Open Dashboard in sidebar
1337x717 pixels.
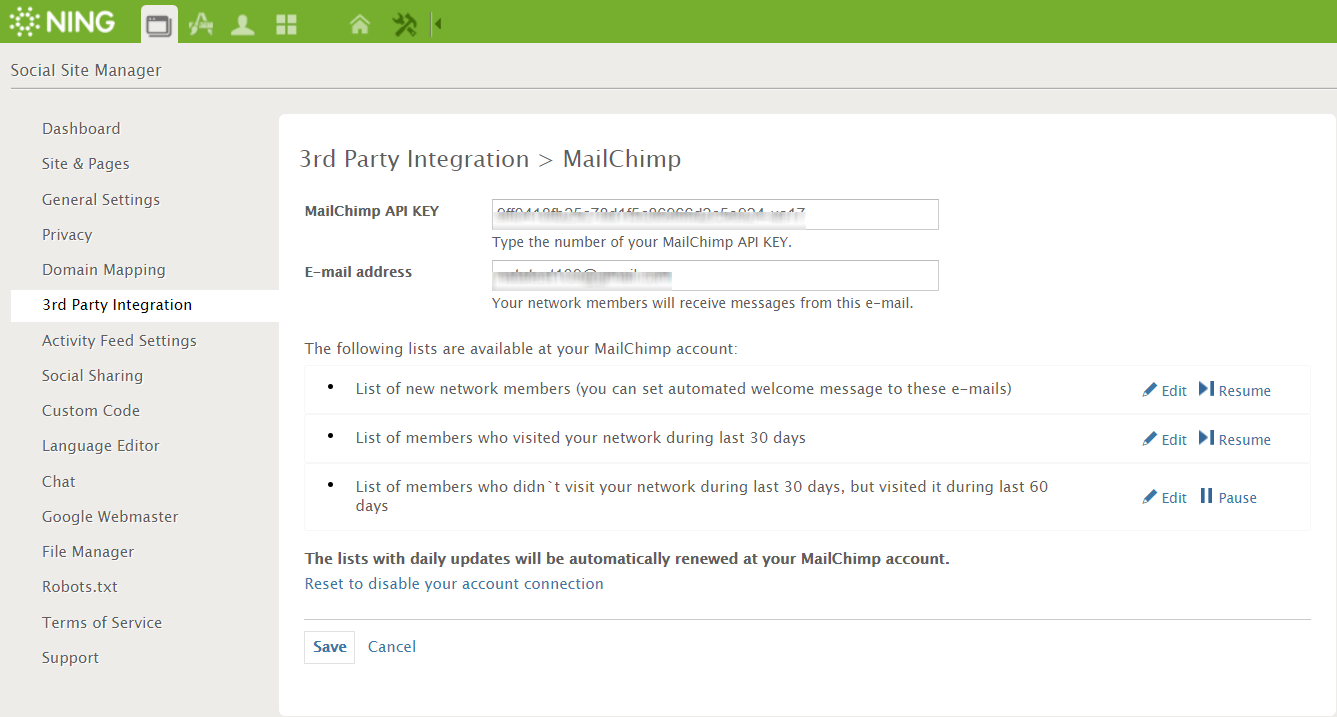coord(81,128)
